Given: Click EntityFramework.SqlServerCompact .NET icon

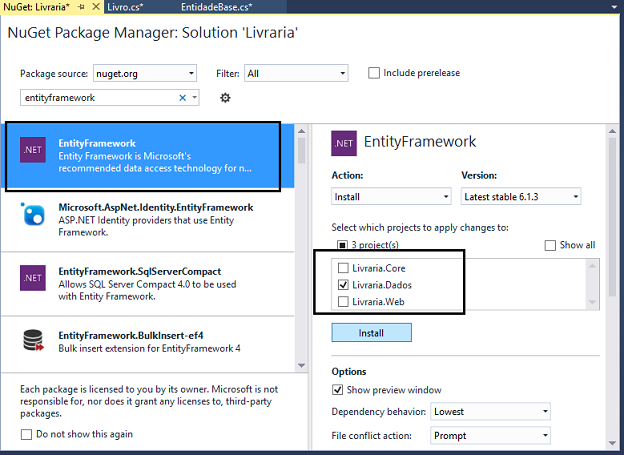Looking at the screenshot, I should pyautogui.click(x=33, y=278).
